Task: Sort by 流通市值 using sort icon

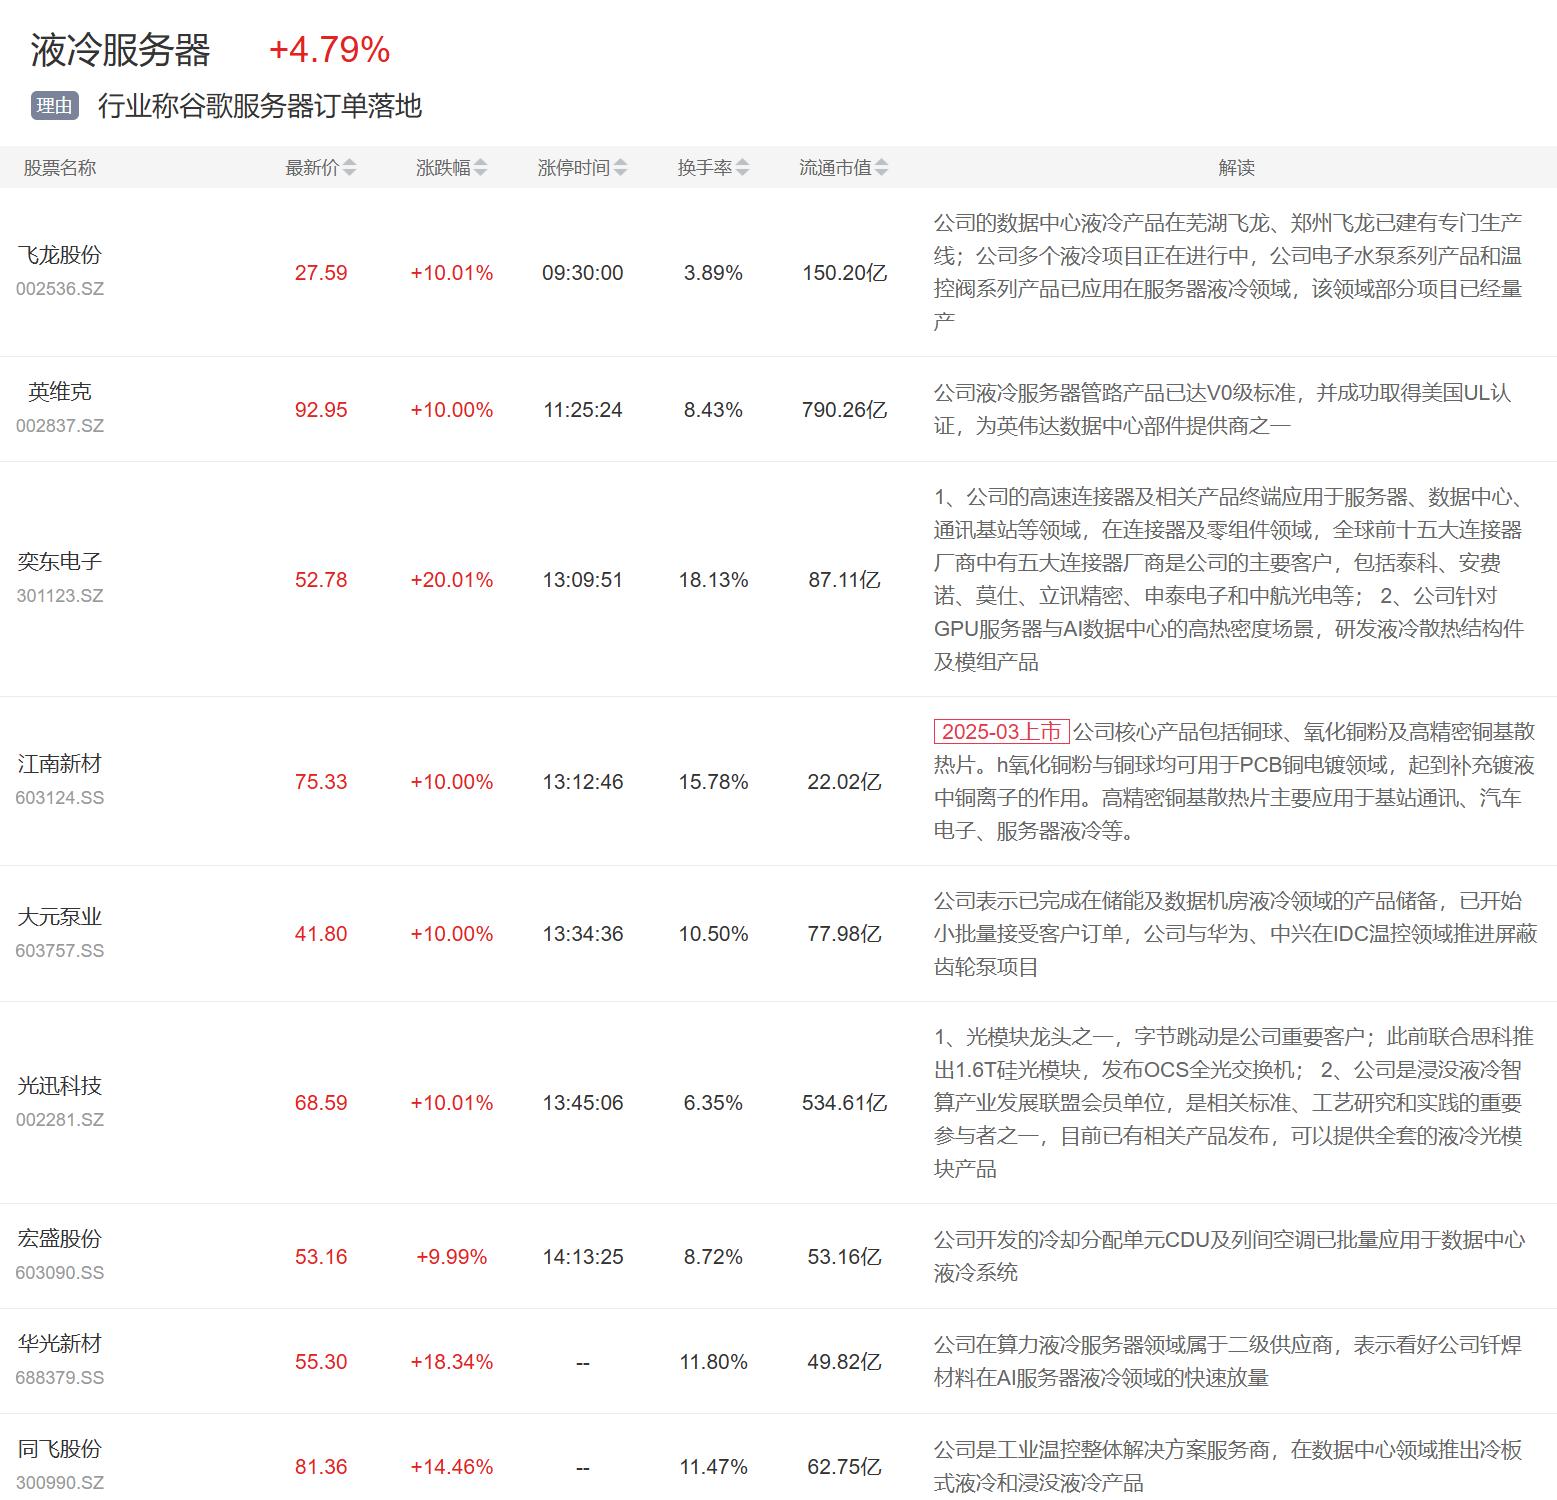Action: [x=881, y=168]
